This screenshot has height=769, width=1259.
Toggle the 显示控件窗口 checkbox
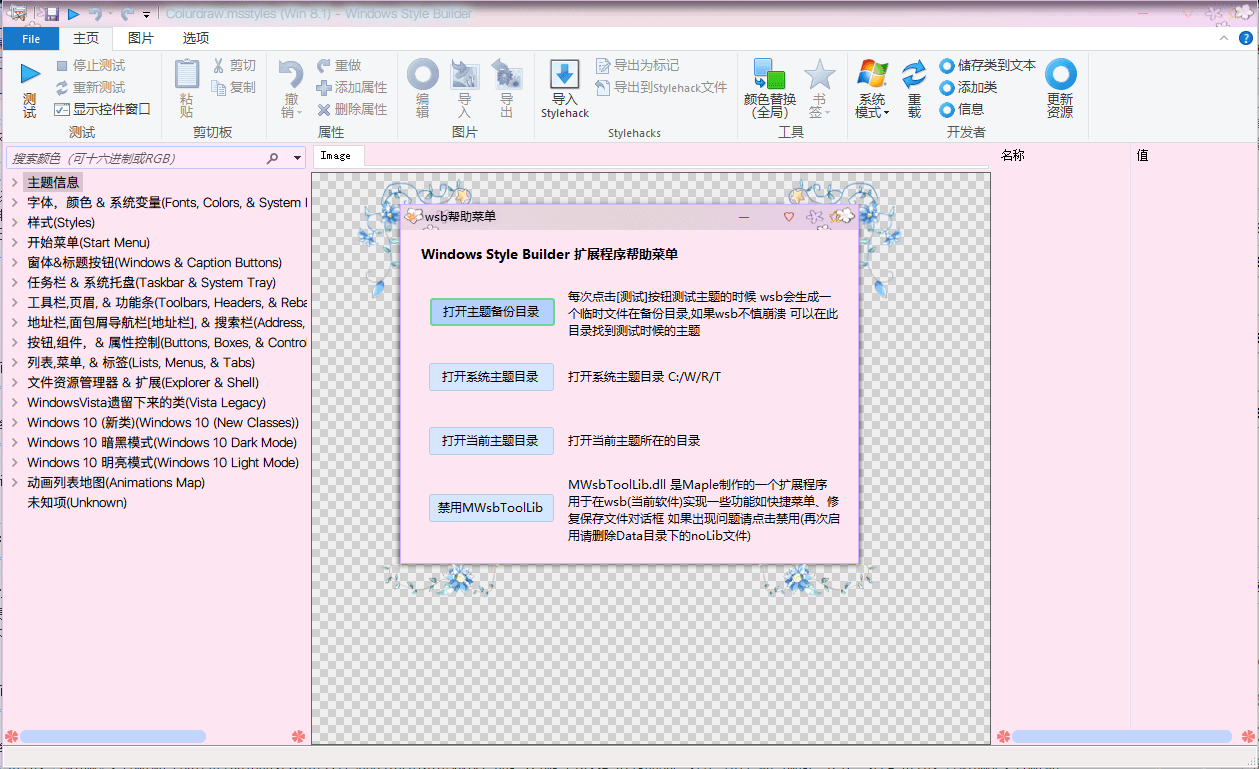(x=62, y=110)
